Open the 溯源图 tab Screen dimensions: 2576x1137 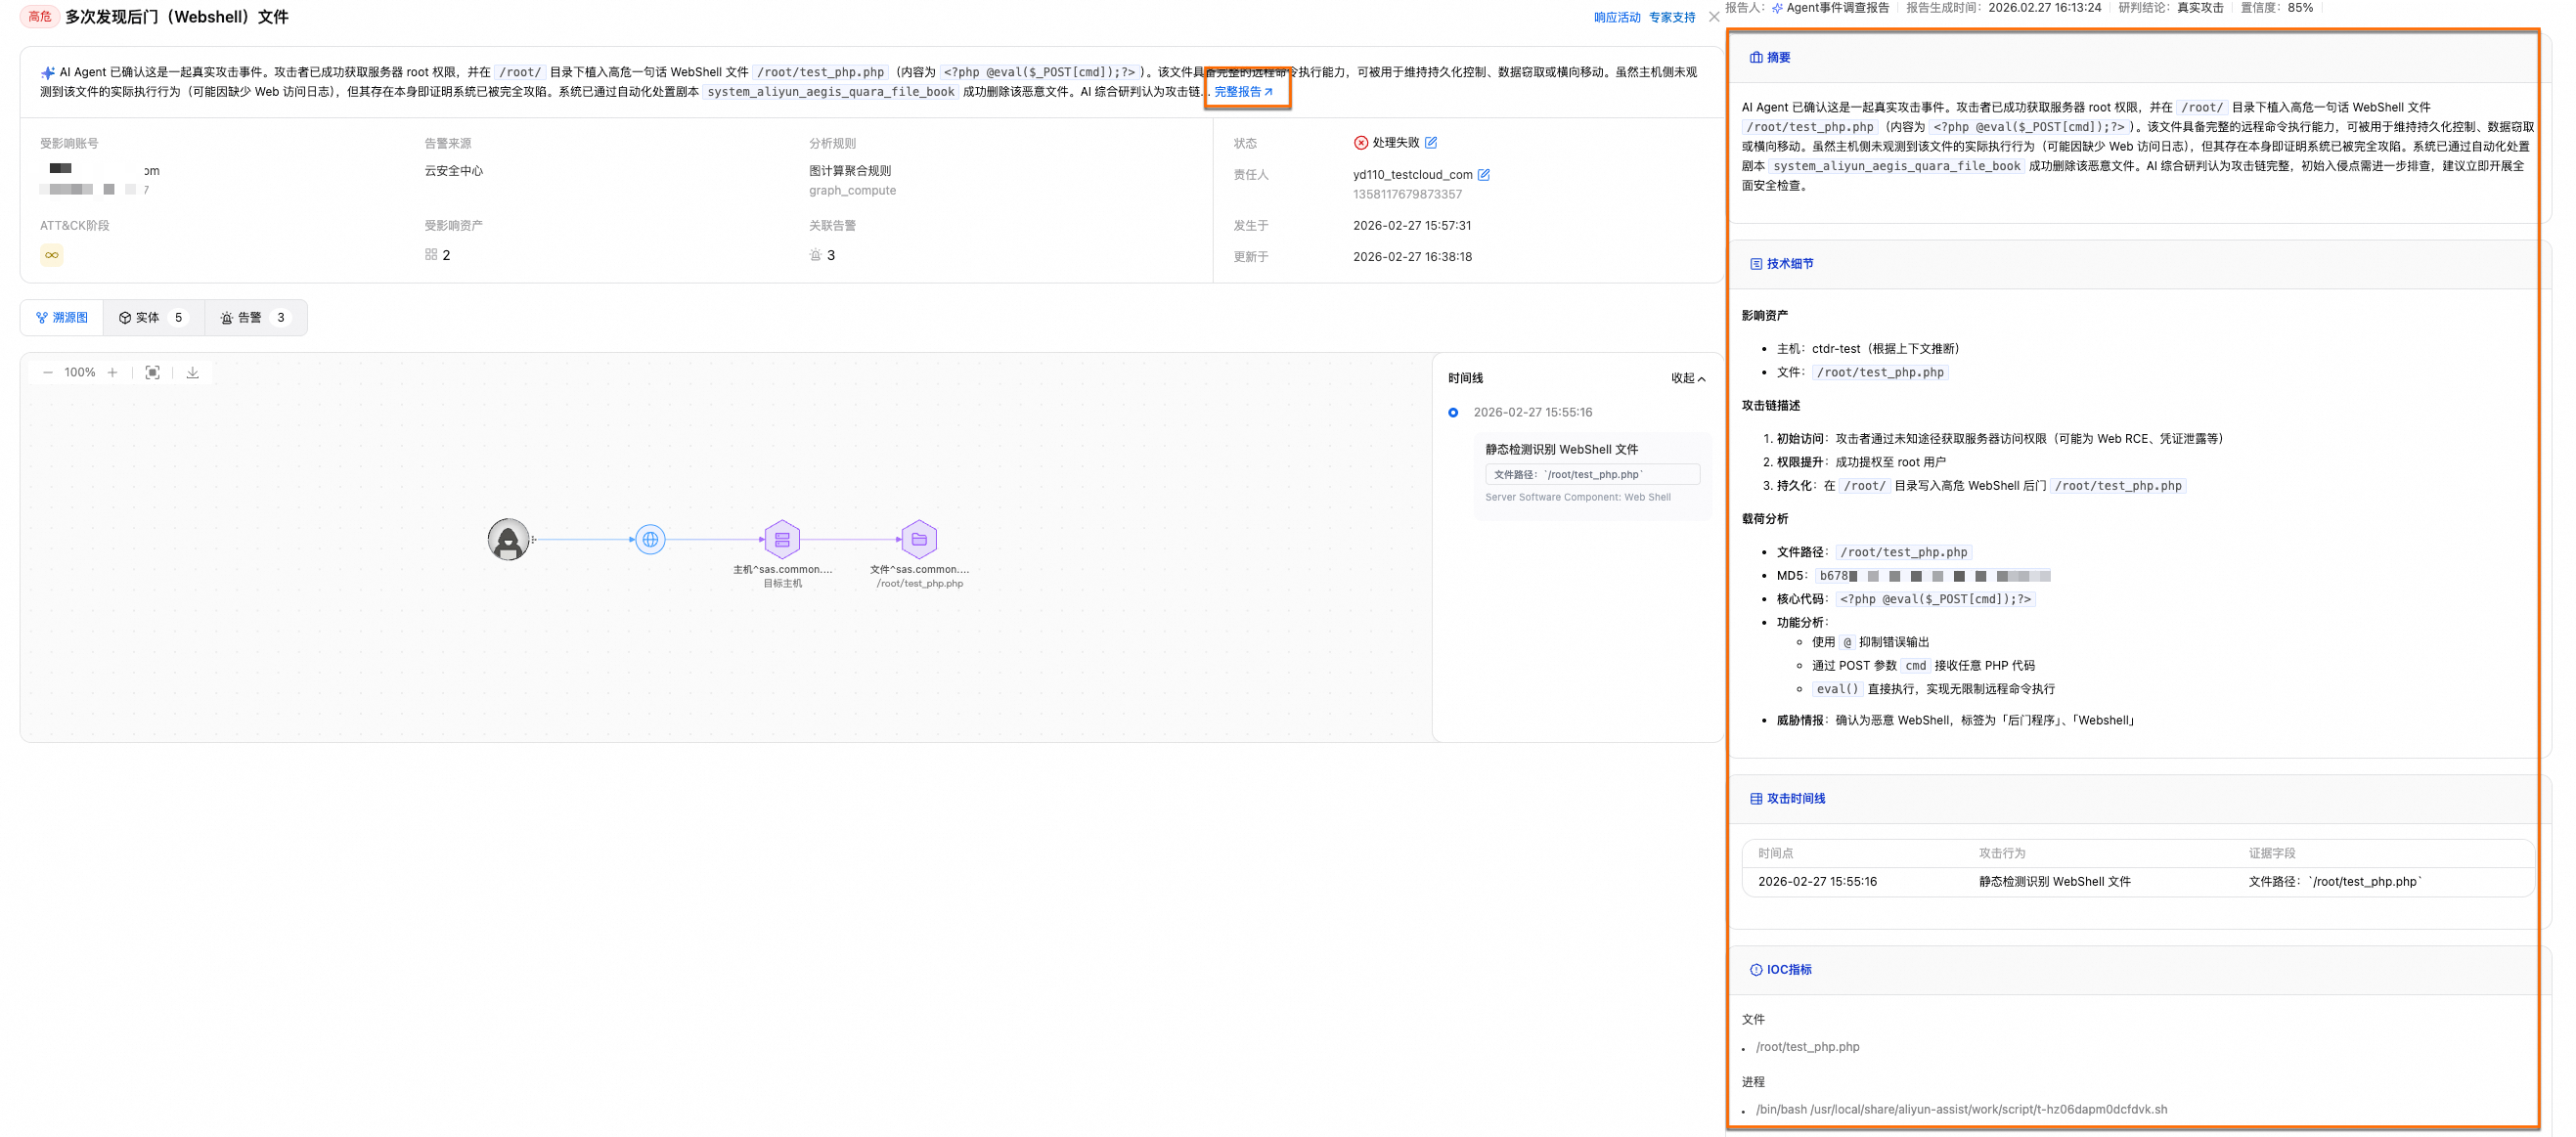coord(62,318)
